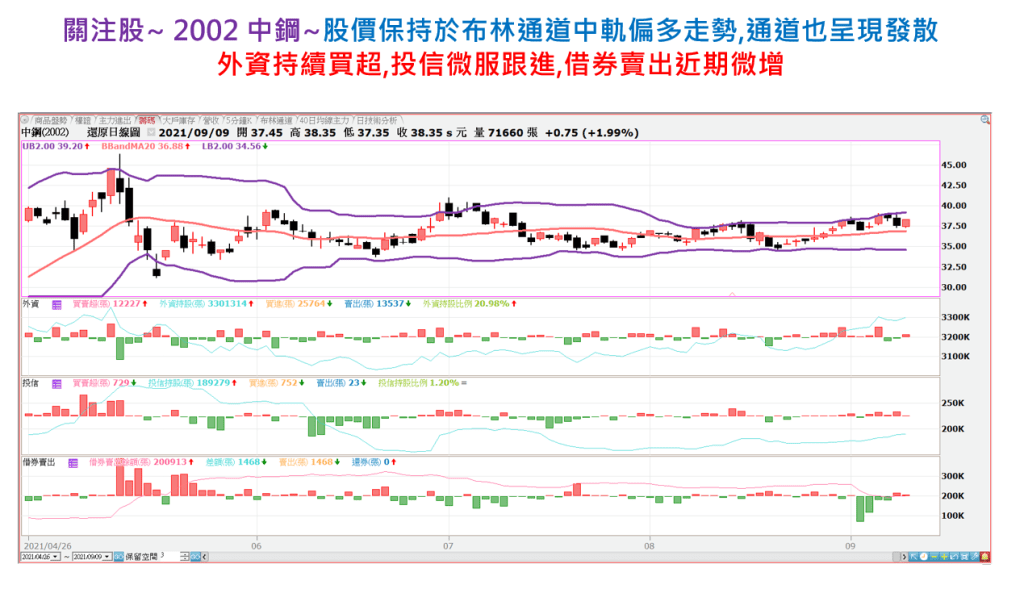
Task: Switch to the 主力進出 tab
Action: tap(117, 119)
